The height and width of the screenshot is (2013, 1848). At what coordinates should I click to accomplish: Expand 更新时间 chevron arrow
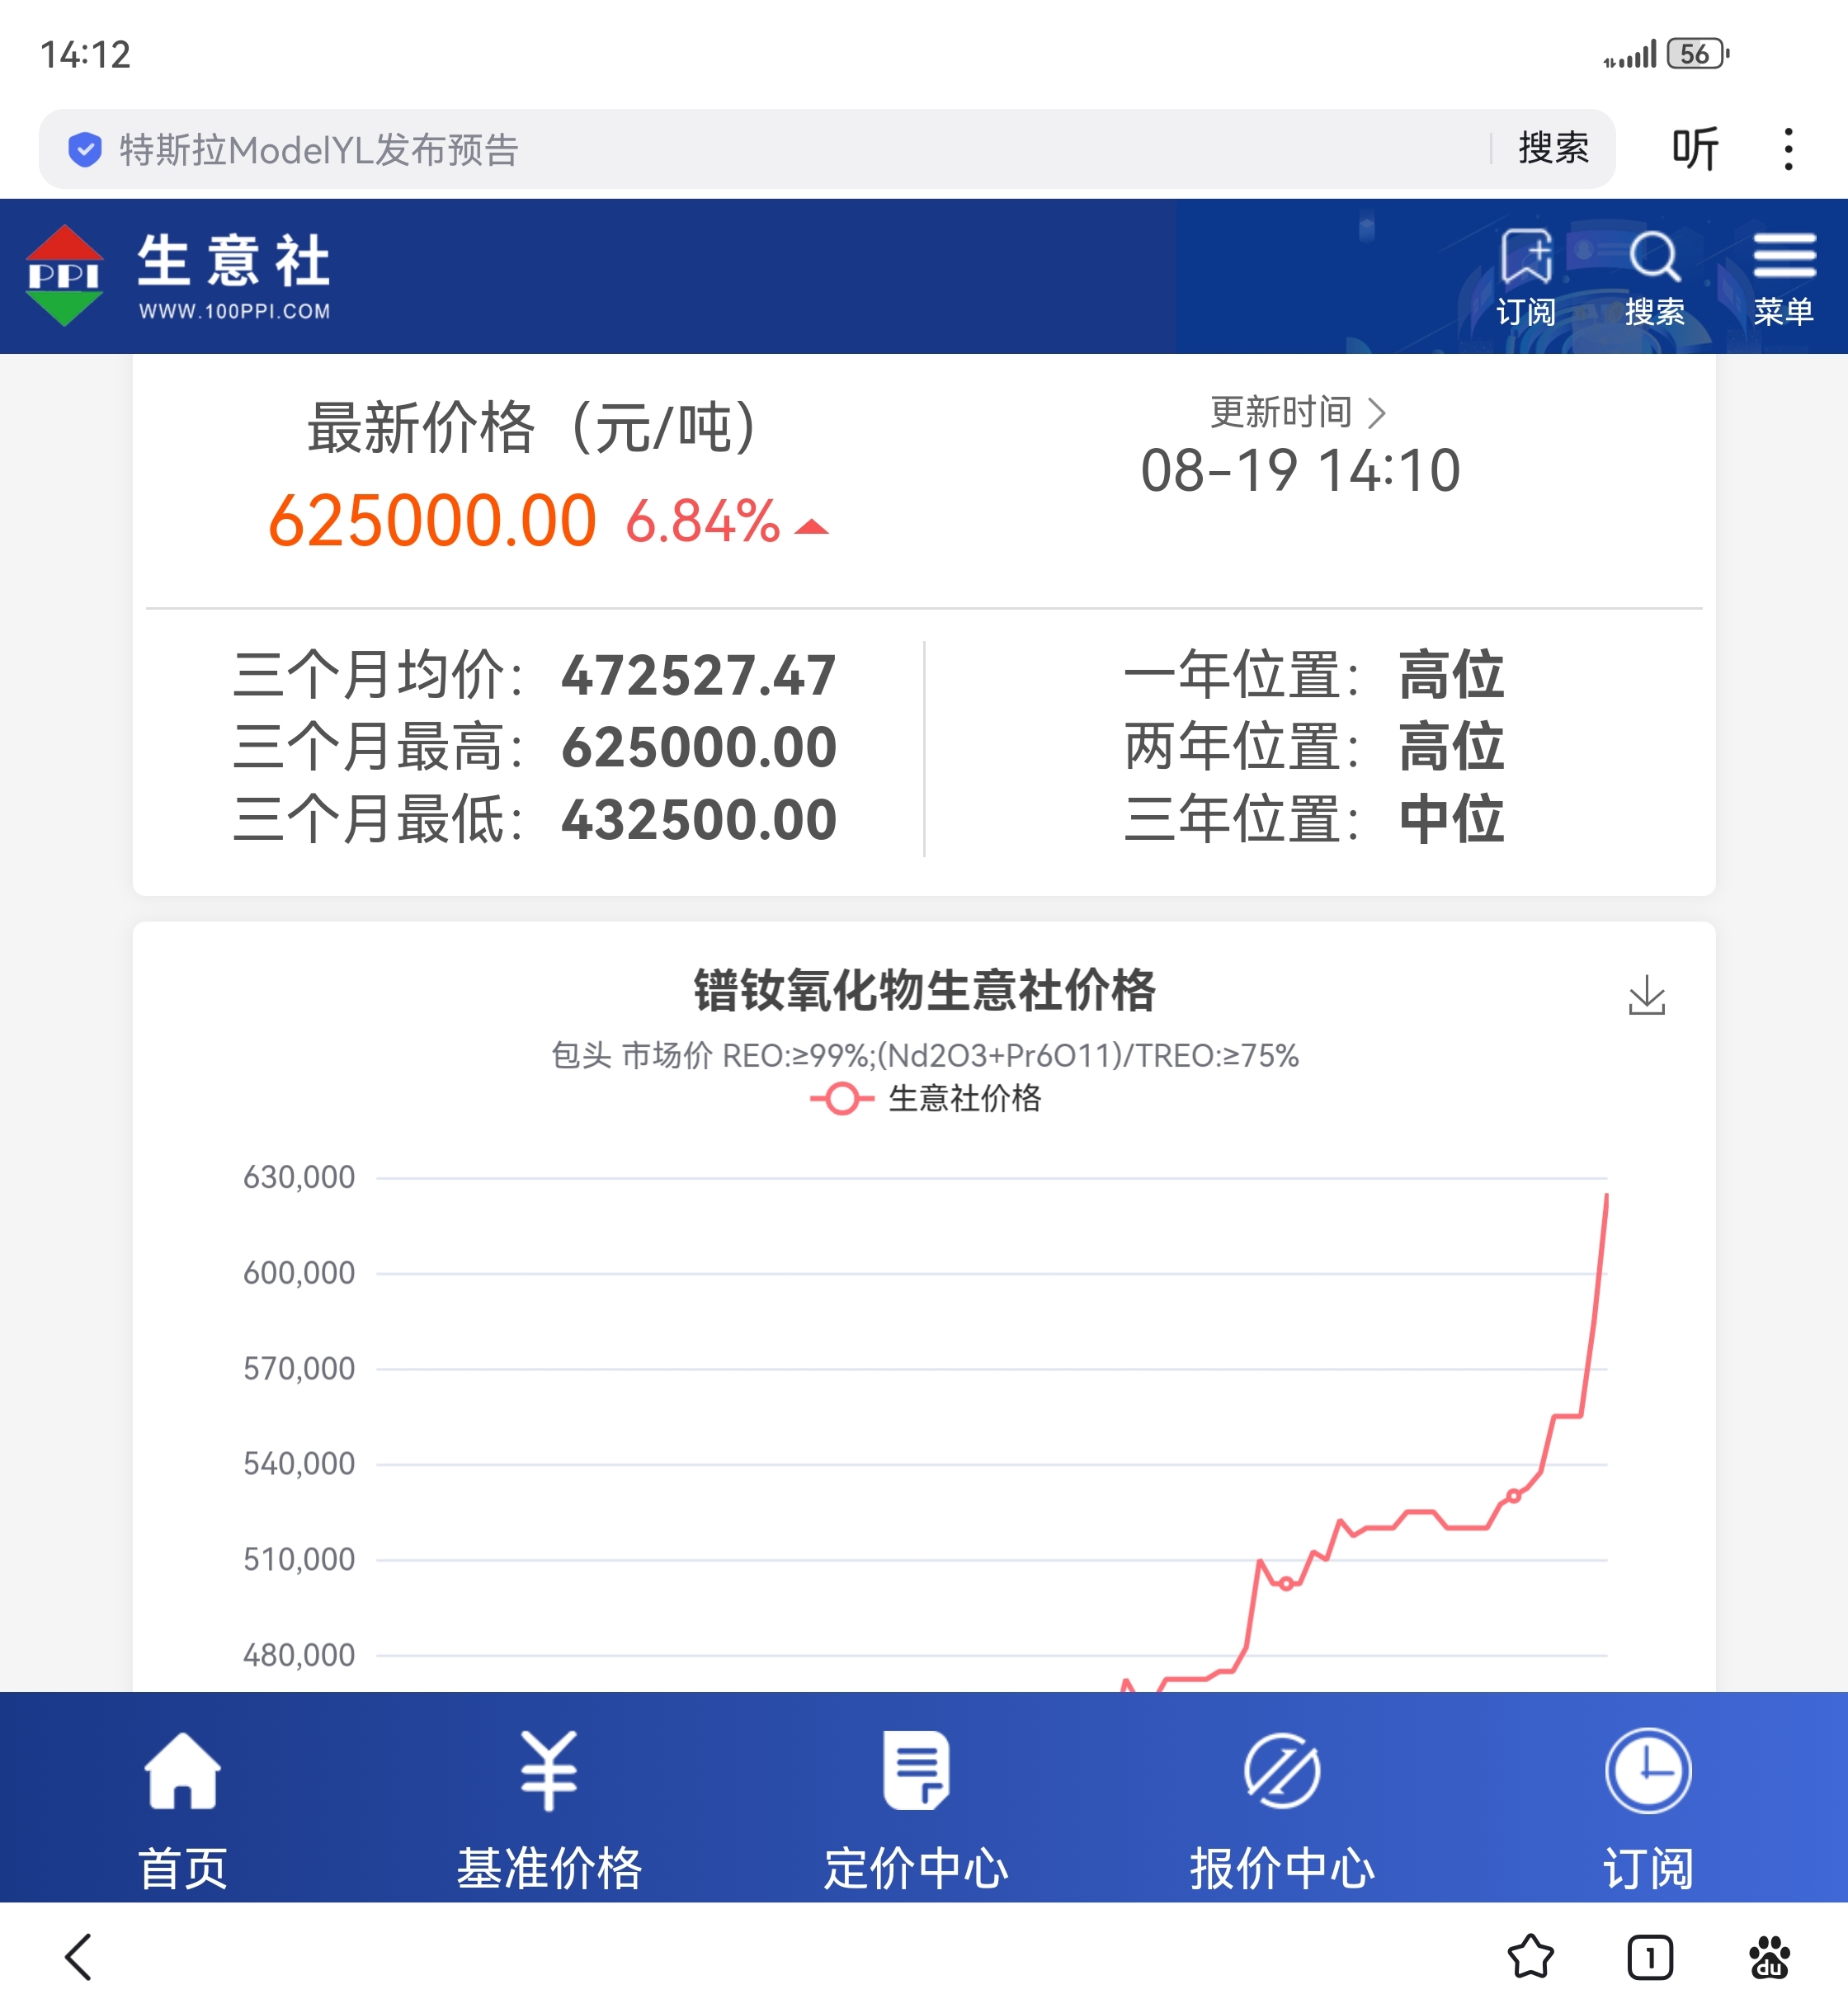1377,412
